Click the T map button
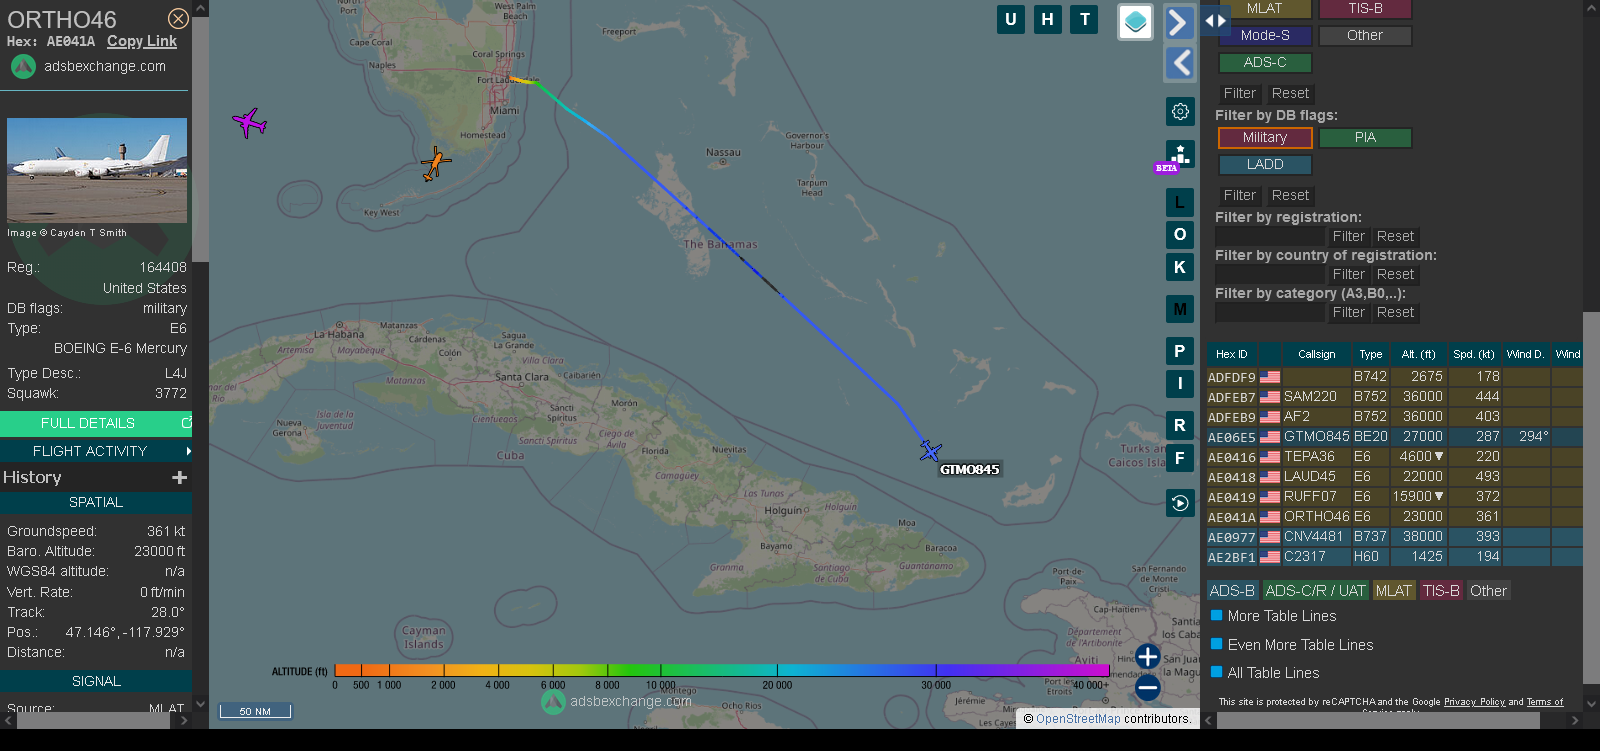1600x751 pixels. coord(1085,19)
